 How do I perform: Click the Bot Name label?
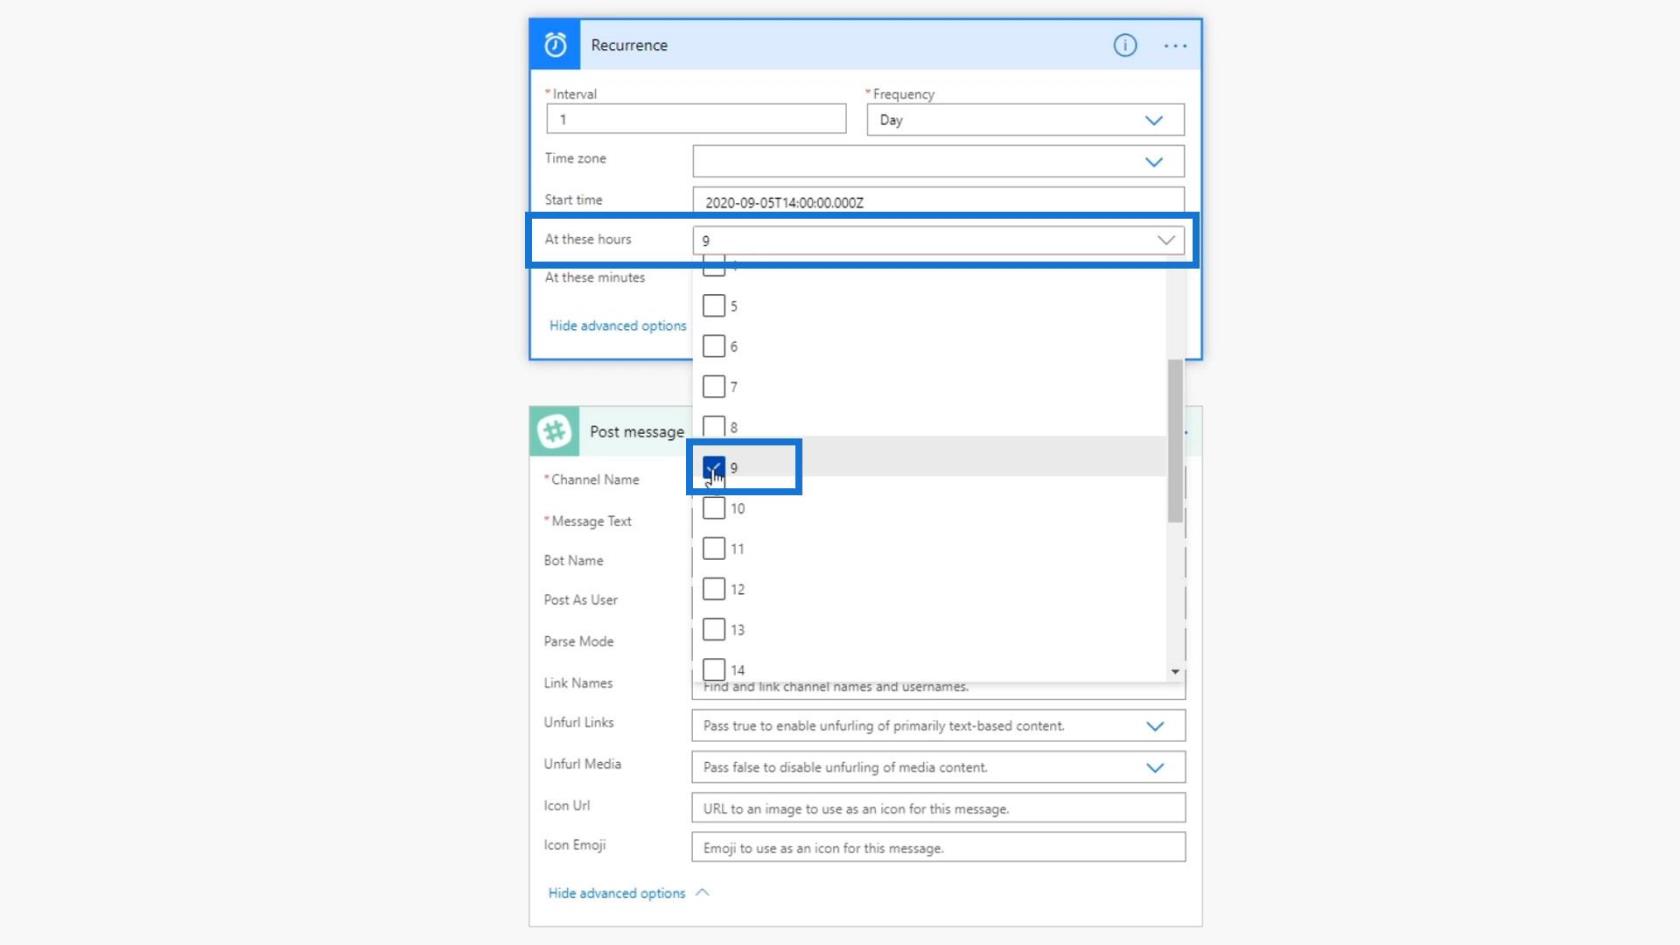574,561
